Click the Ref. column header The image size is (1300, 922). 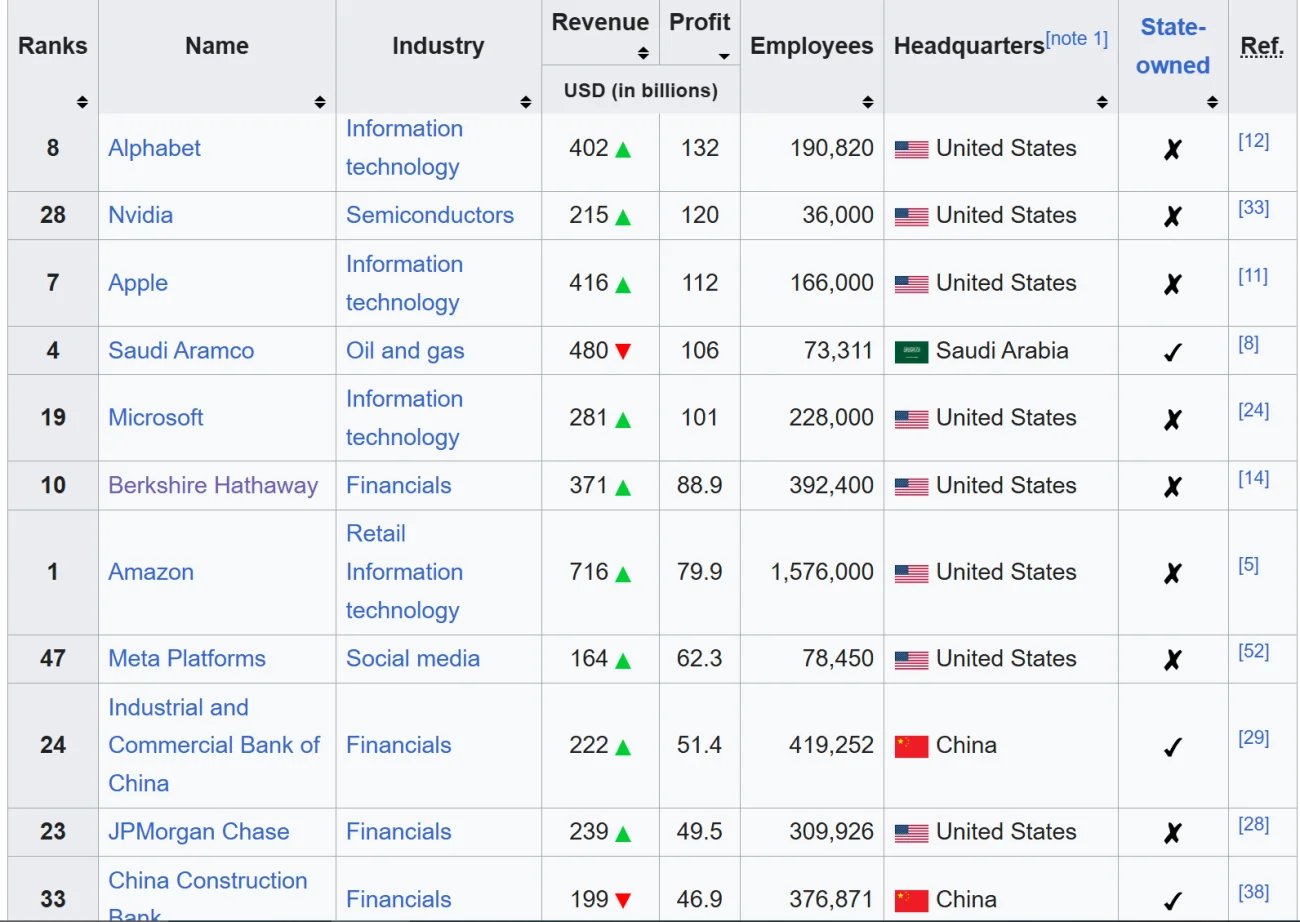coord(1262,46)
